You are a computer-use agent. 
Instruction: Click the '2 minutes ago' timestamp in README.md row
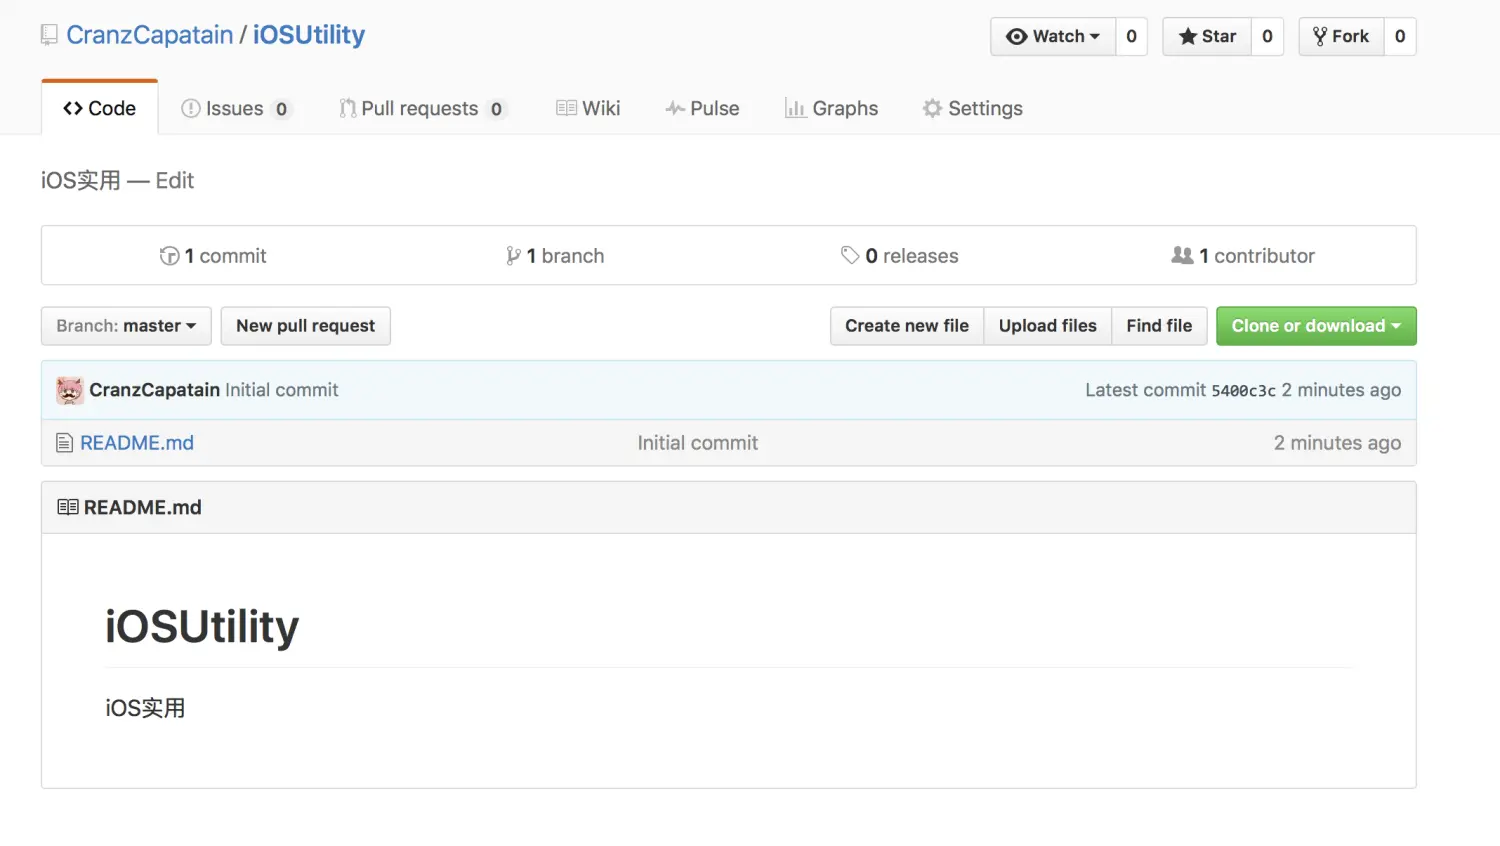click(1337, 443)
